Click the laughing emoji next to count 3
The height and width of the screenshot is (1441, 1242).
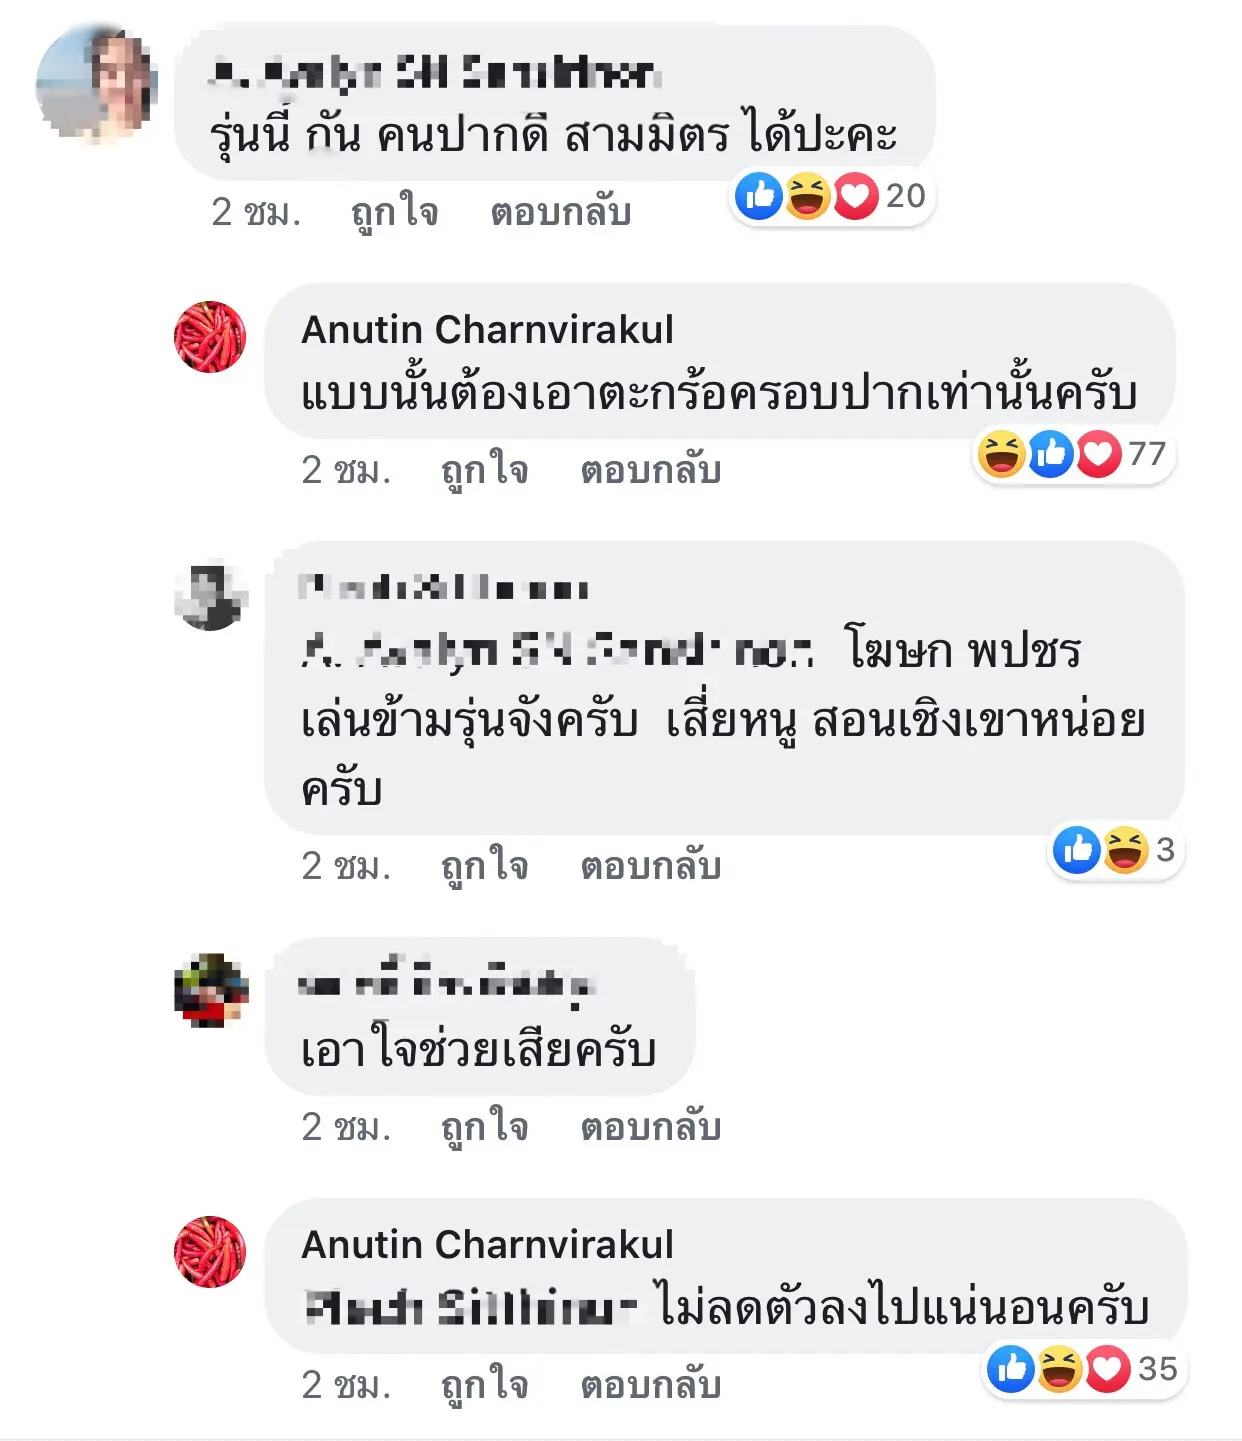pyautogui.click(x=1126, y=850)
